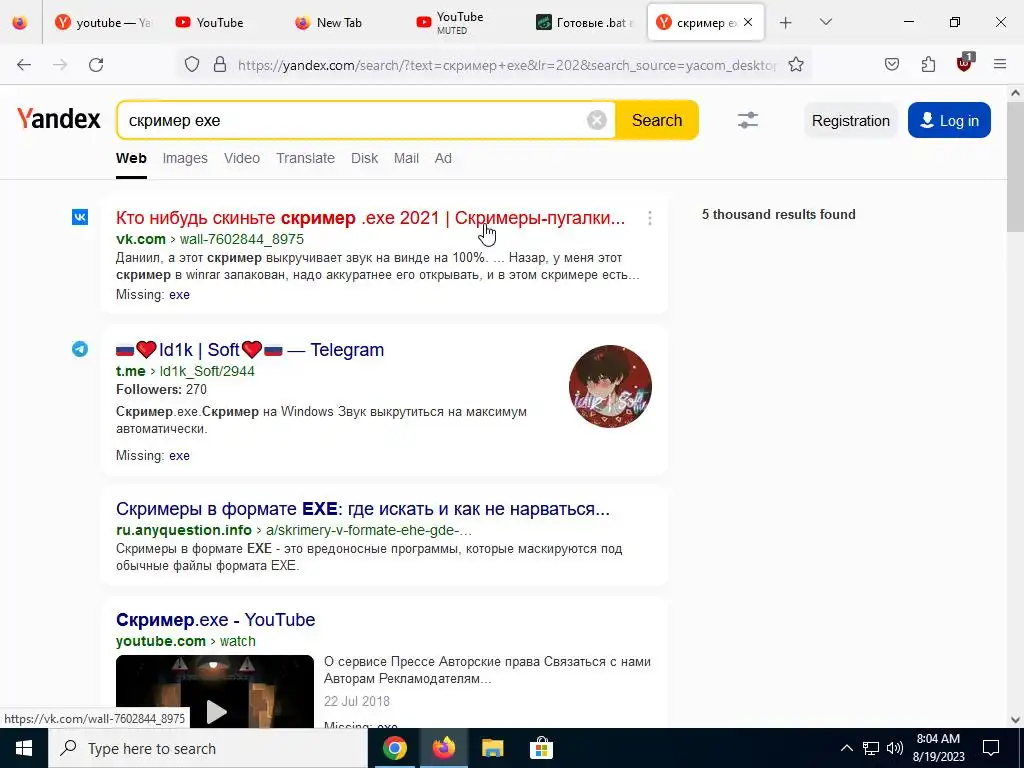The height and width of the screenshot is (768, 1024).
Task: Select the Video search tab
Action: [242, 158]
